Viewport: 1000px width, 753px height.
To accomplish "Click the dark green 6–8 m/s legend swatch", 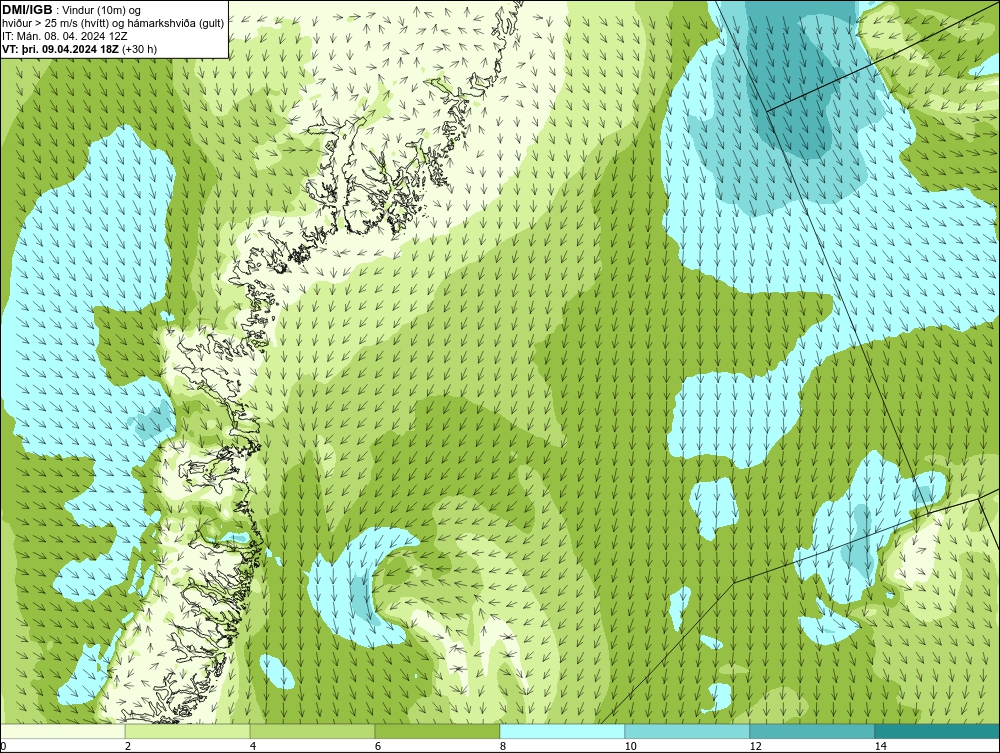I will [438, 731].
